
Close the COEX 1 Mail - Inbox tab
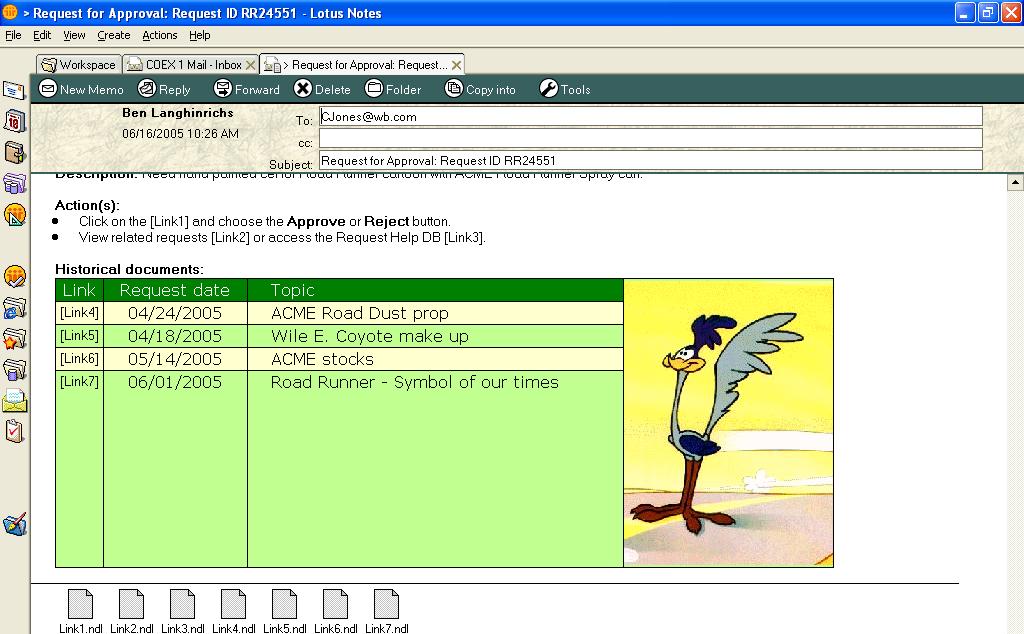pos(250,65)
